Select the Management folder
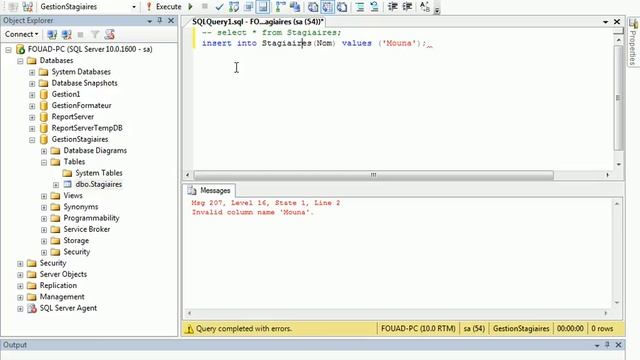Viewport: 640px width, 360px height. coord(62,297)
